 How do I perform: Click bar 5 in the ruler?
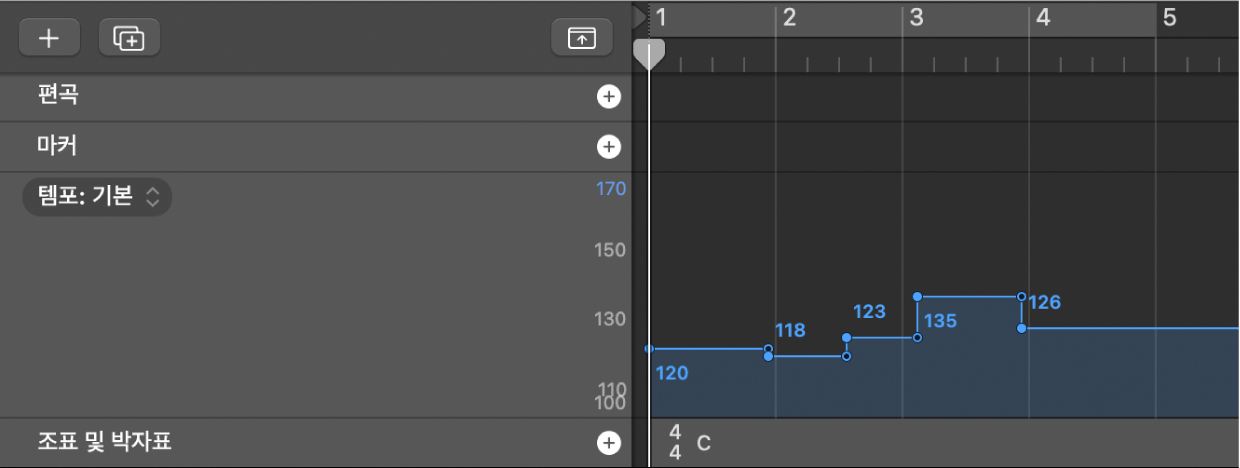point(1169,18)
